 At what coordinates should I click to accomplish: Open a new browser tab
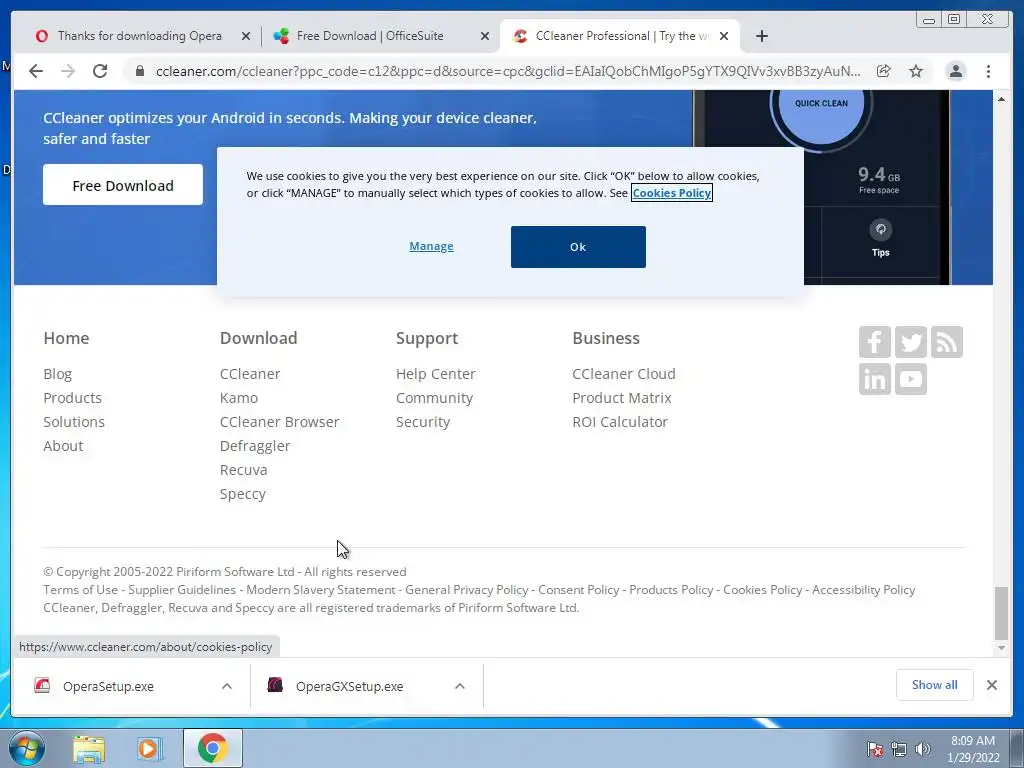(761, 36)
